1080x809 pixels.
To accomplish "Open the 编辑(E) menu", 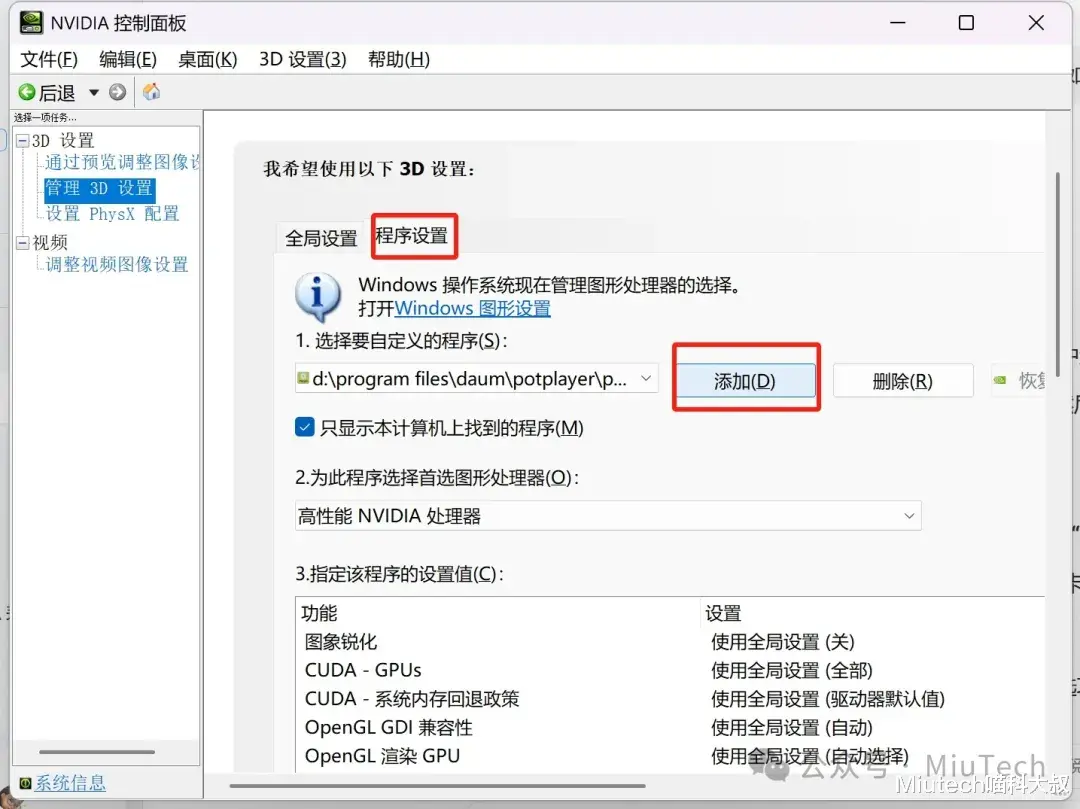I will click(128, 59).
